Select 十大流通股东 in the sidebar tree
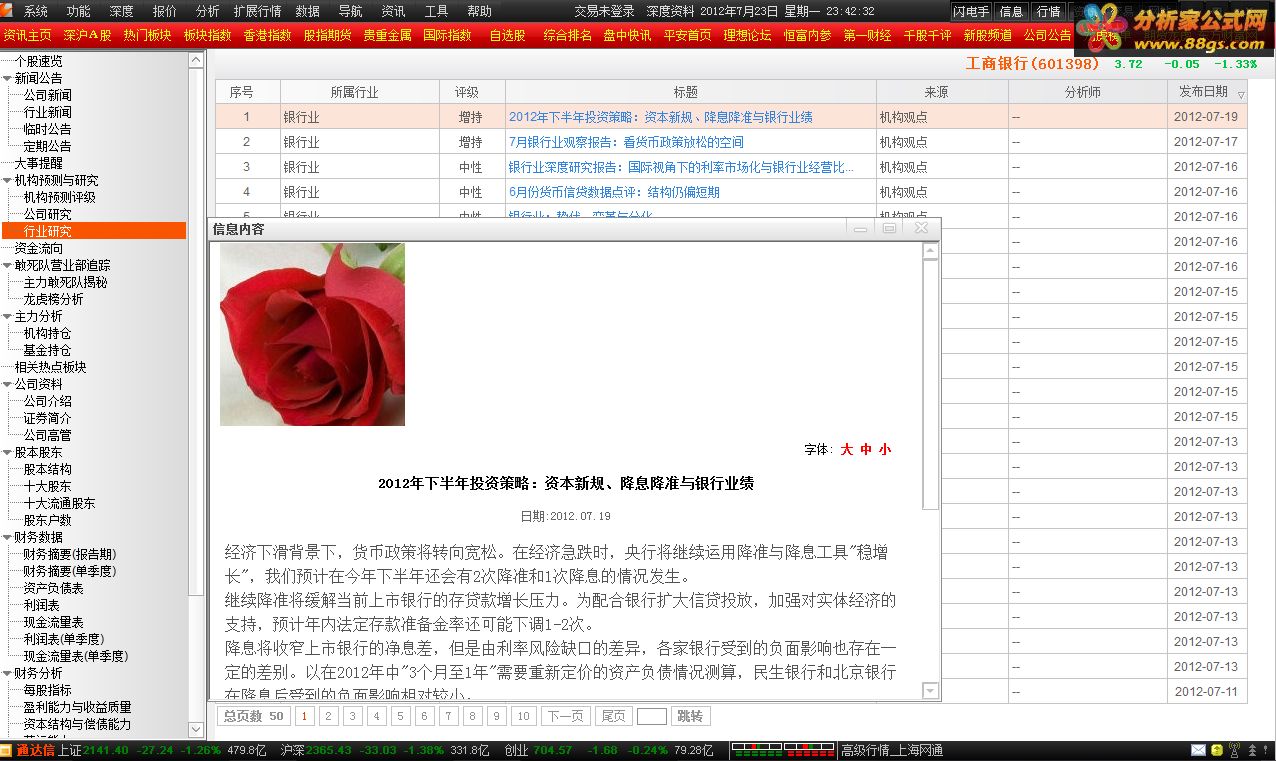Viewport: 1276px width, 761px height. pos(59,503)
